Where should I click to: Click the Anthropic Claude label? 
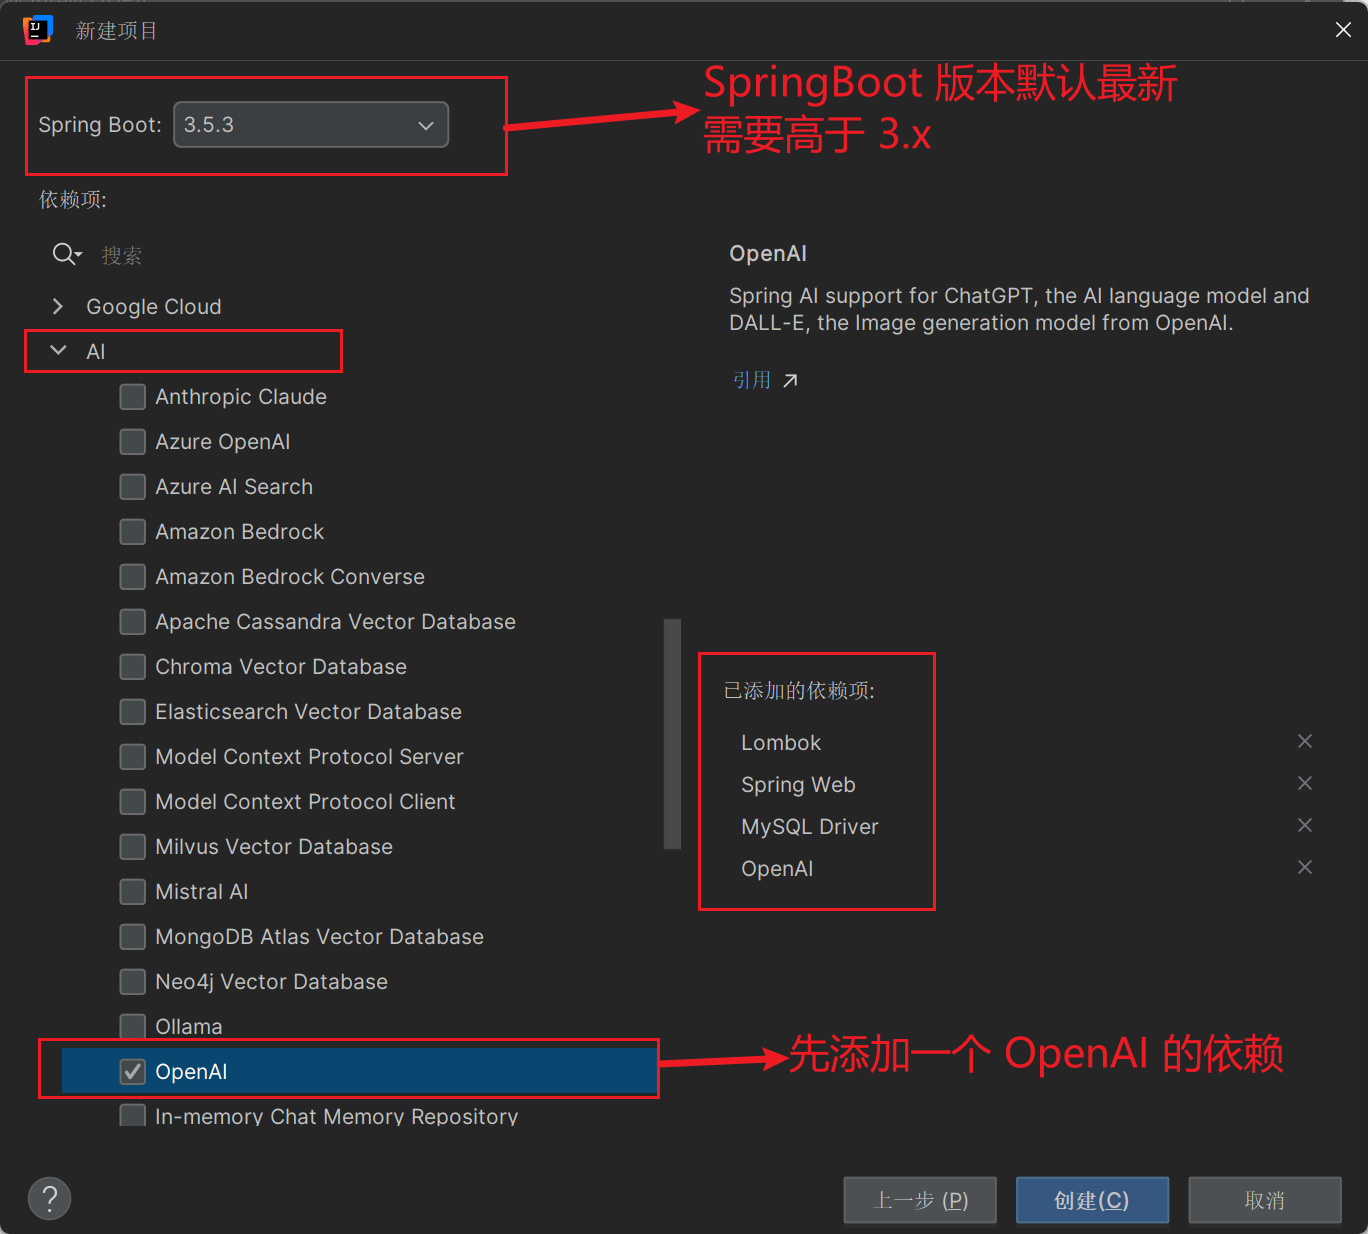click(x=241, y=397)
